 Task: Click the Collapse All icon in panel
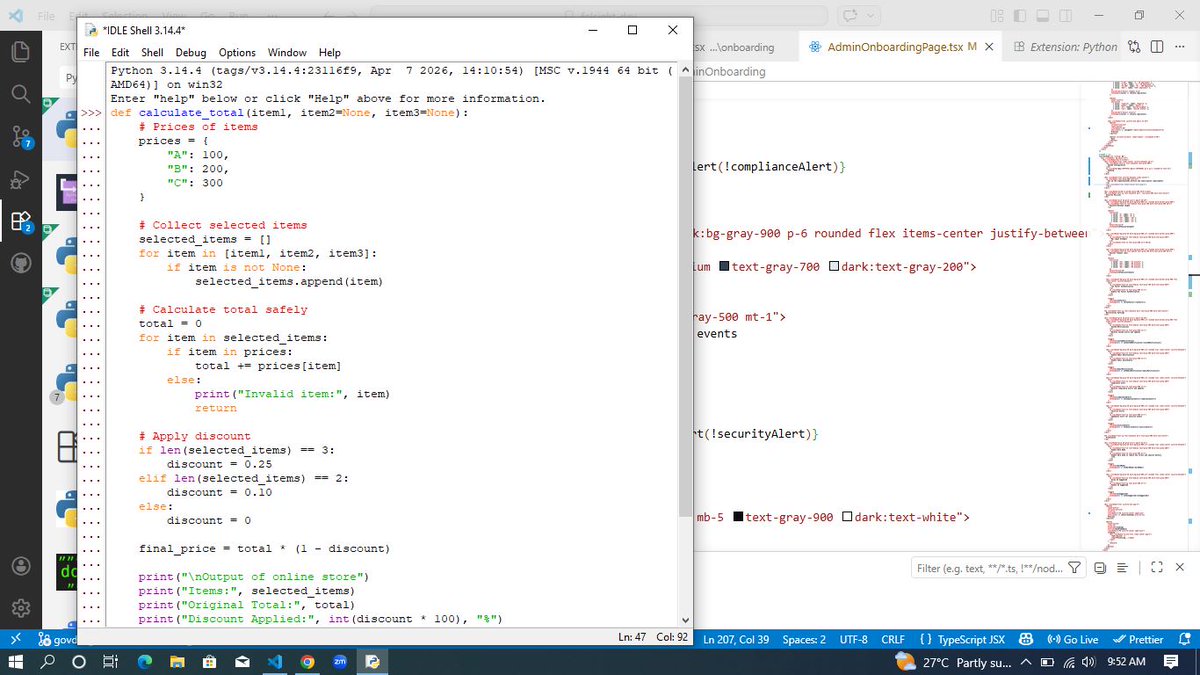click(x=1099, y=568)
